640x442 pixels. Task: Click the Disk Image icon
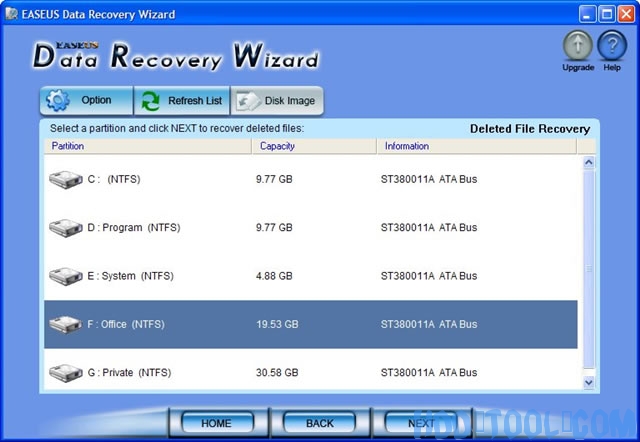pos(248,101)
